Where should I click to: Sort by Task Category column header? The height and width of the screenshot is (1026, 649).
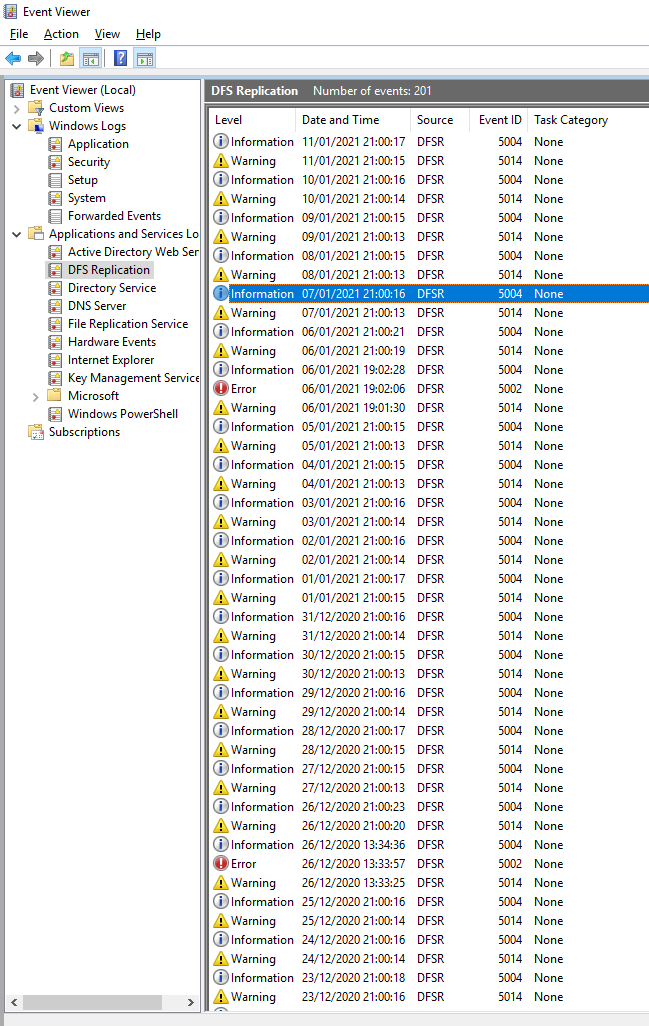588,120
